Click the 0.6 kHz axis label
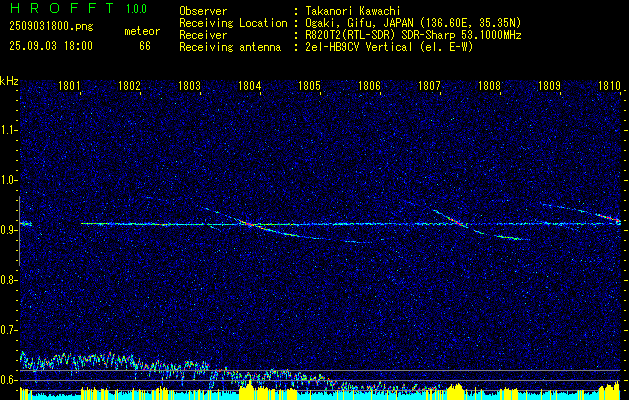 tap(8, 380)
